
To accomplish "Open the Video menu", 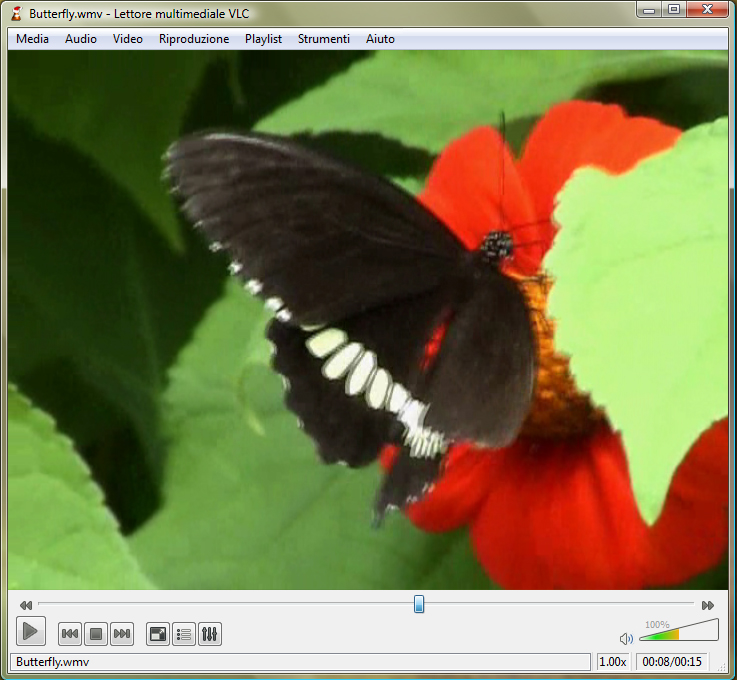I will click(127, 39).
